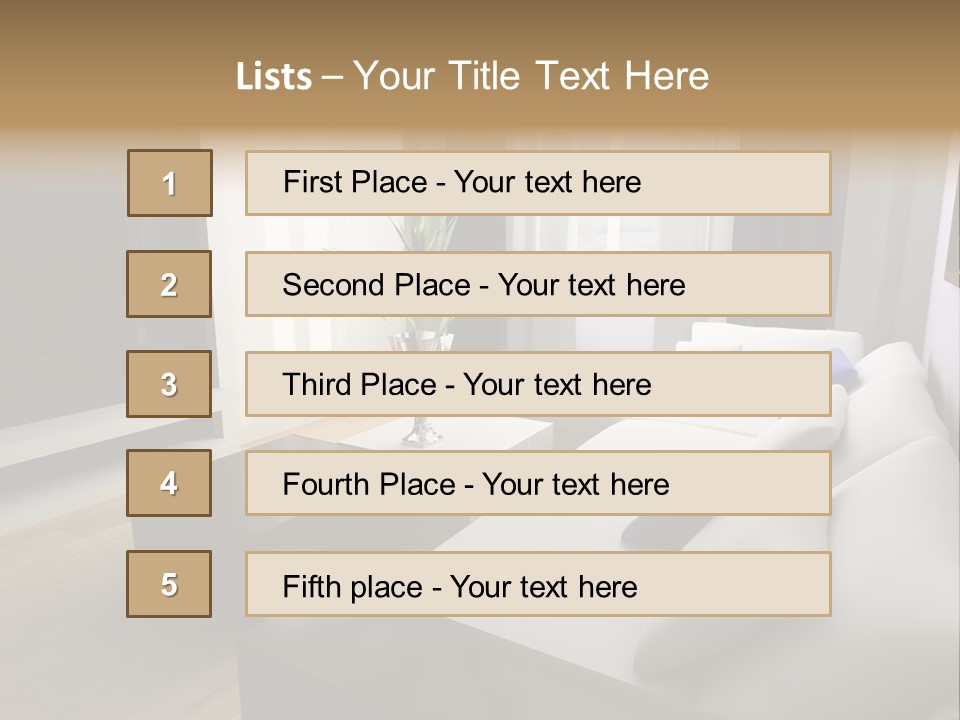Select the Fifth place text box
Screen dimensions: 960x720
538,585
